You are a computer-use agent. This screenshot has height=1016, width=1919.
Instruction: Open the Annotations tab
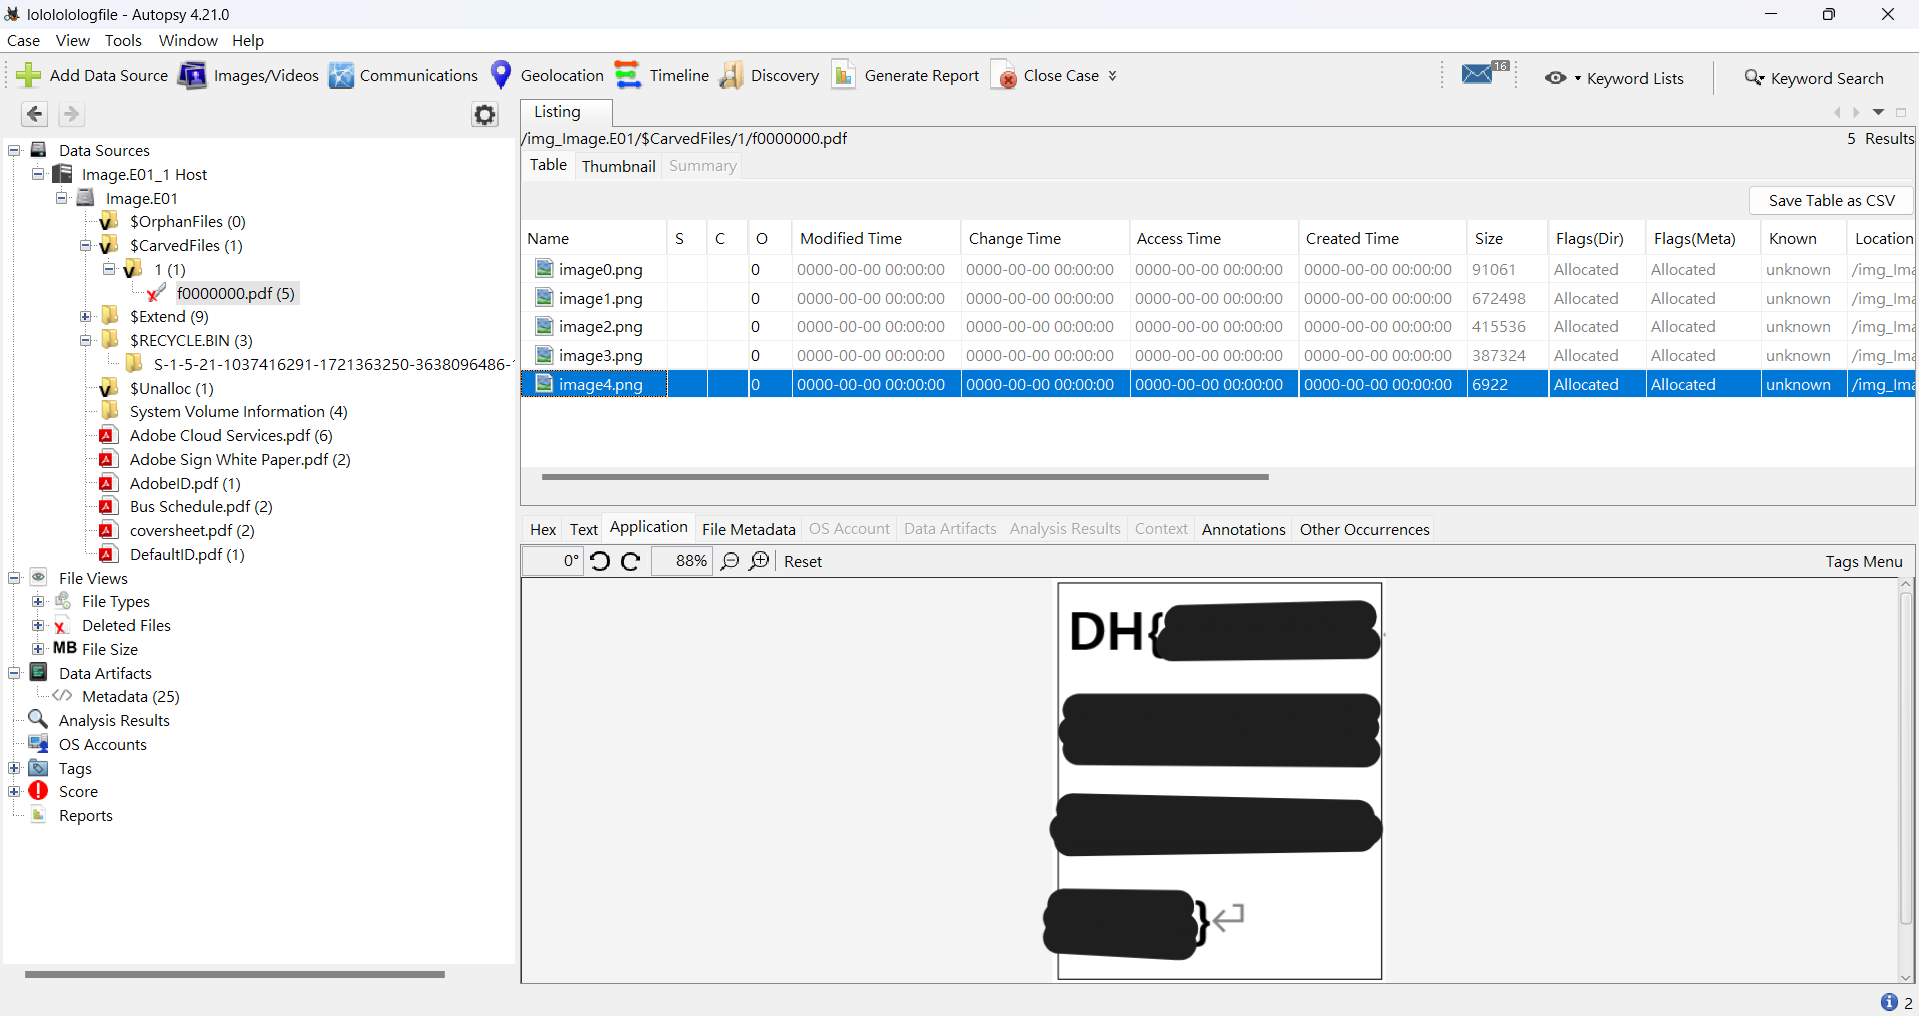pyautogui.click(x=1243, y=530)
